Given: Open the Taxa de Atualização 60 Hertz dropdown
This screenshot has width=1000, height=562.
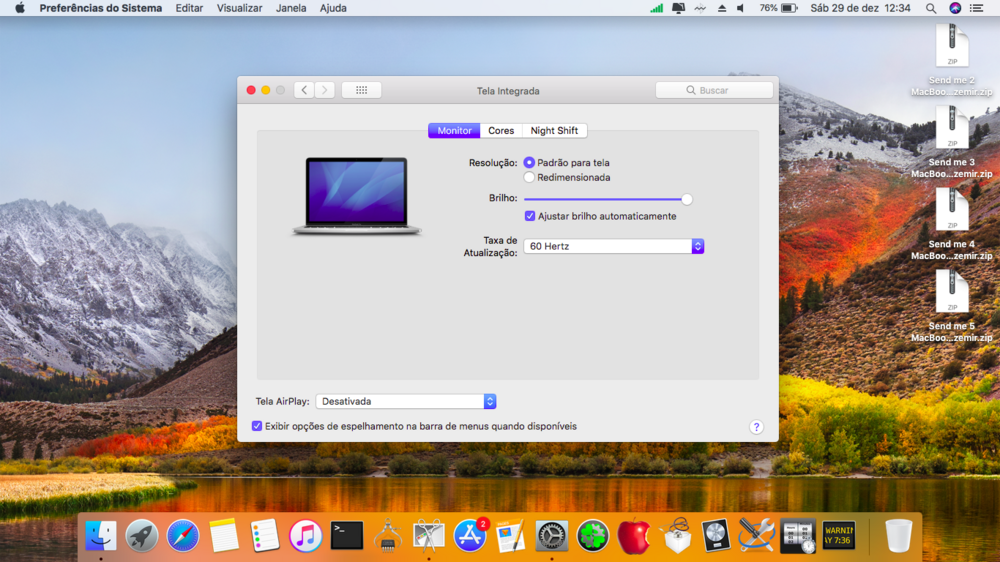Looking at the screenshot, I should pos(613,246).
